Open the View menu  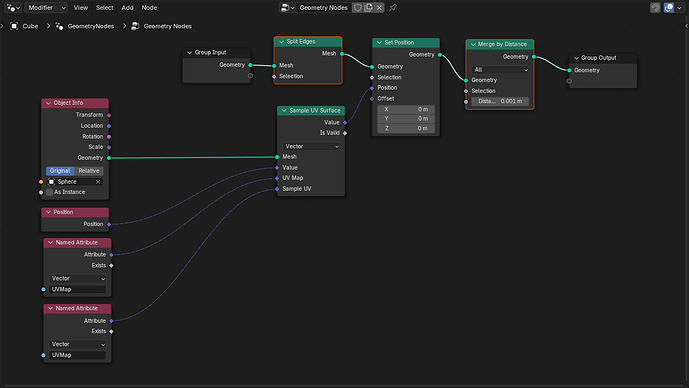[x=80, y=7]
